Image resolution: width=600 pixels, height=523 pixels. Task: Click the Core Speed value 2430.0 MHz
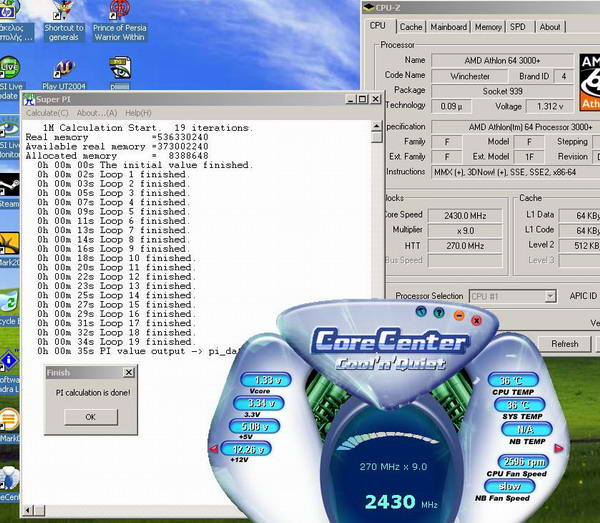coord(465,216)
